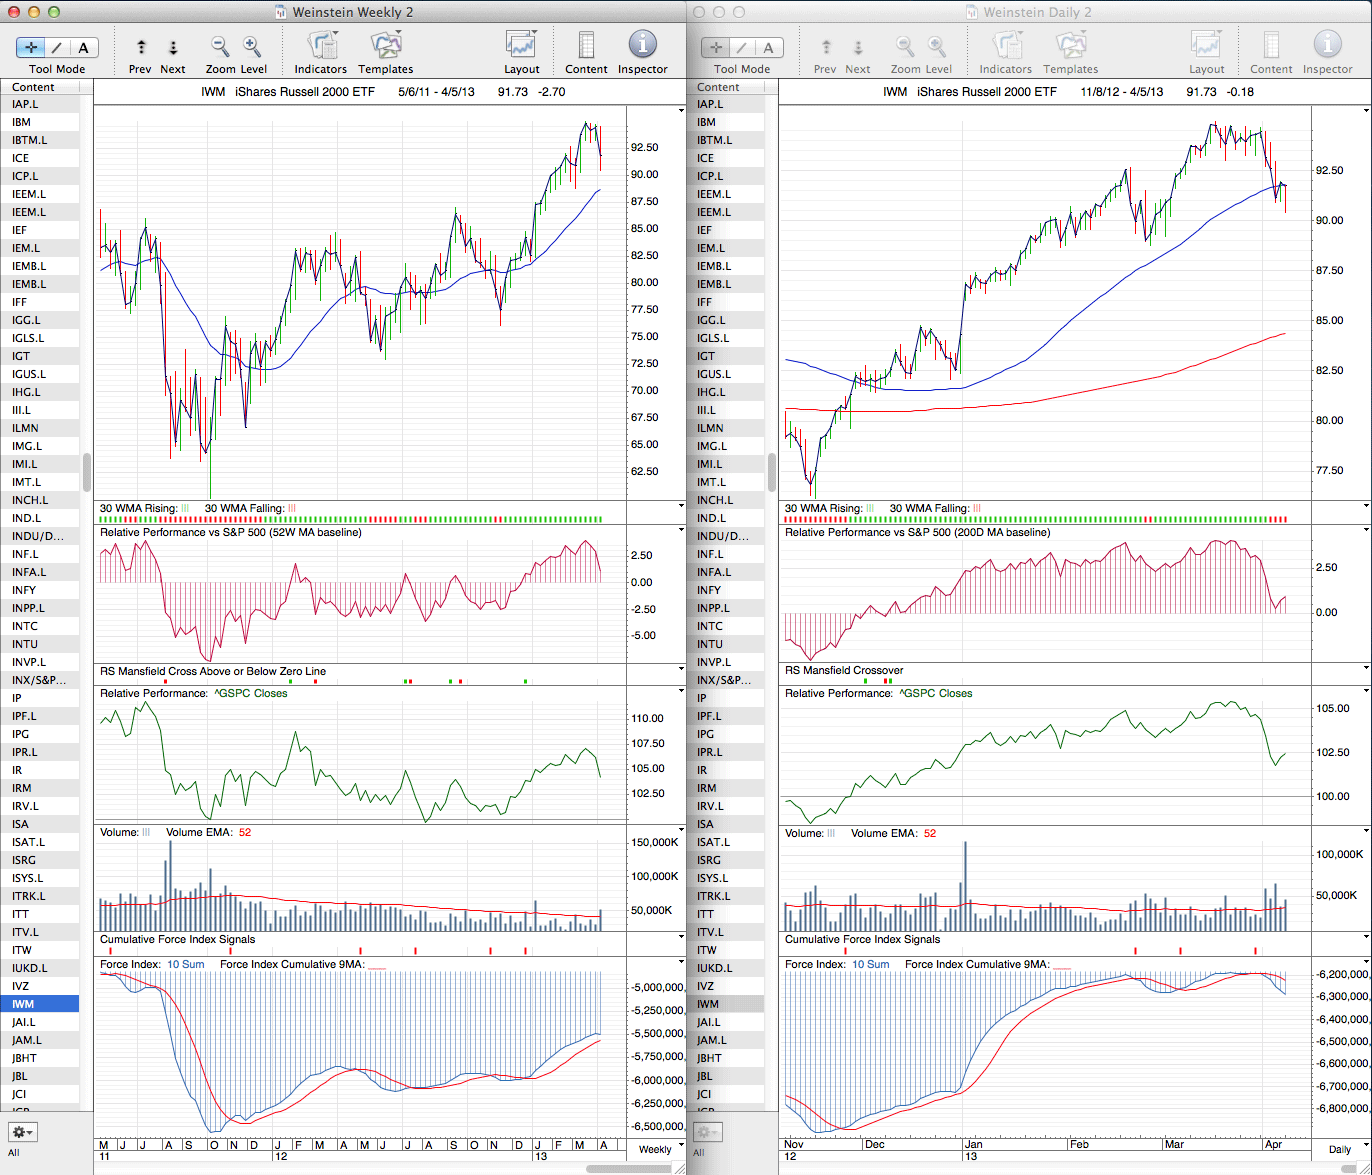Open the gear action menu in Weekly window

(x=22, y=1132)
